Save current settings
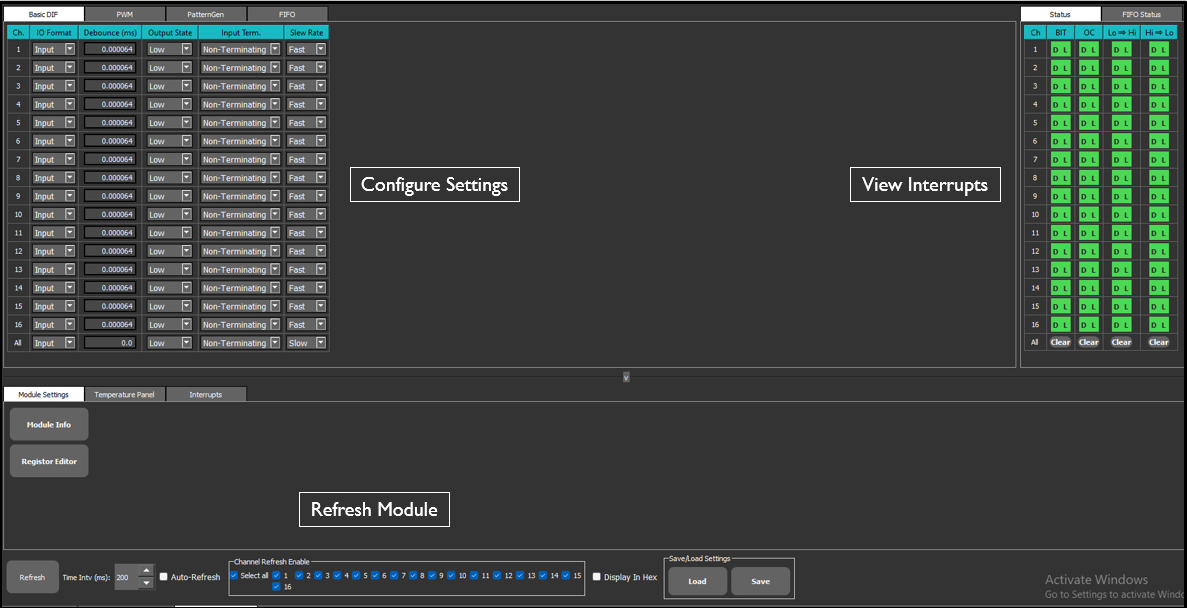 coord(760,581)
